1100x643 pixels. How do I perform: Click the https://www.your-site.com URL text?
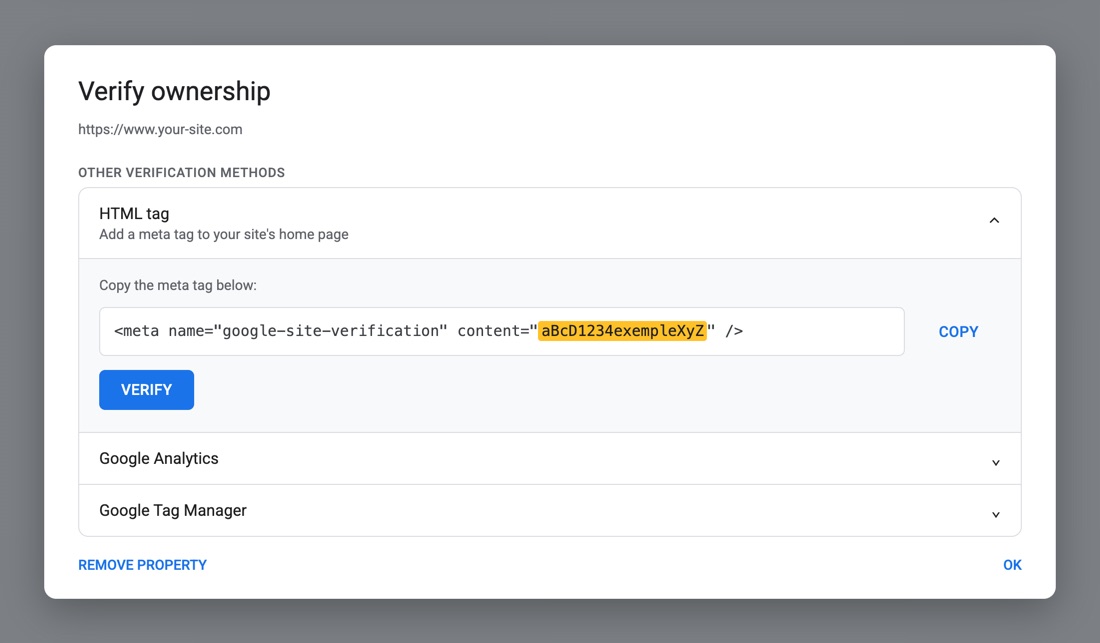pyautogui.click(x=160, y=129)
